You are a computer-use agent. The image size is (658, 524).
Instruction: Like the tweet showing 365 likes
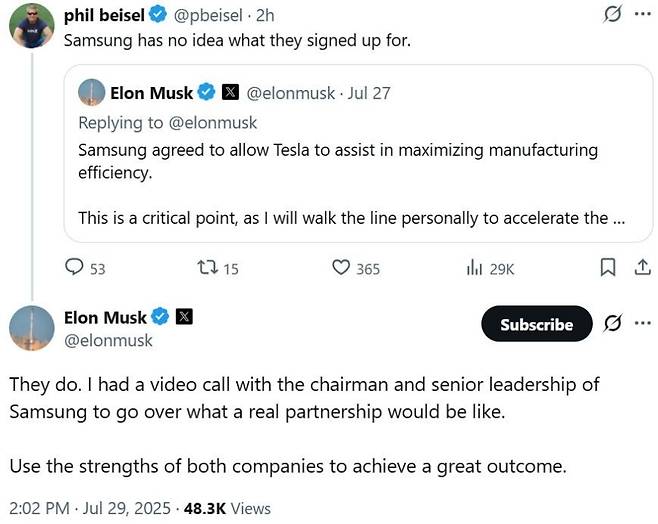[x=341, y=267]
